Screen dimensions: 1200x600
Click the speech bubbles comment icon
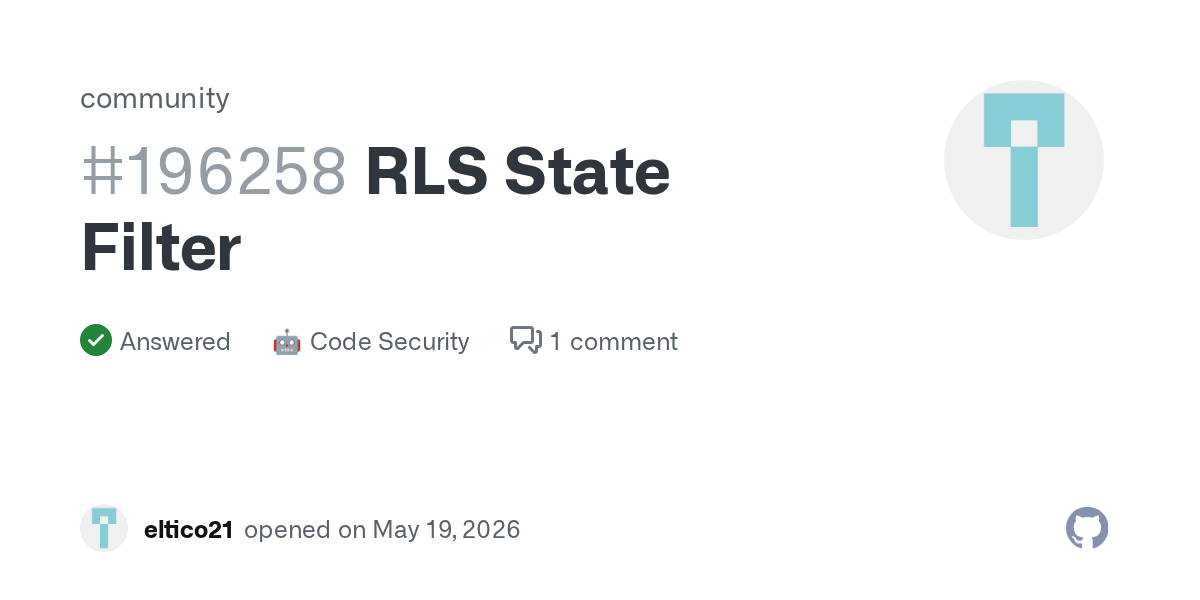[526, 341]
